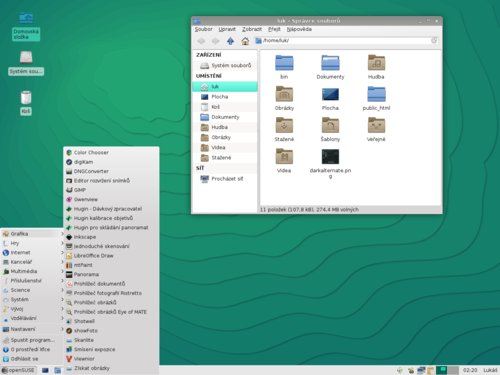Launch Color Chooser from the Grafika menu
500x375 pixels.
(x=111, y=152)
